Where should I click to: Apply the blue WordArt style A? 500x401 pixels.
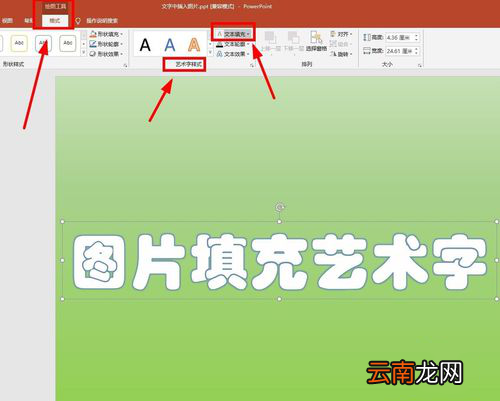170,45
